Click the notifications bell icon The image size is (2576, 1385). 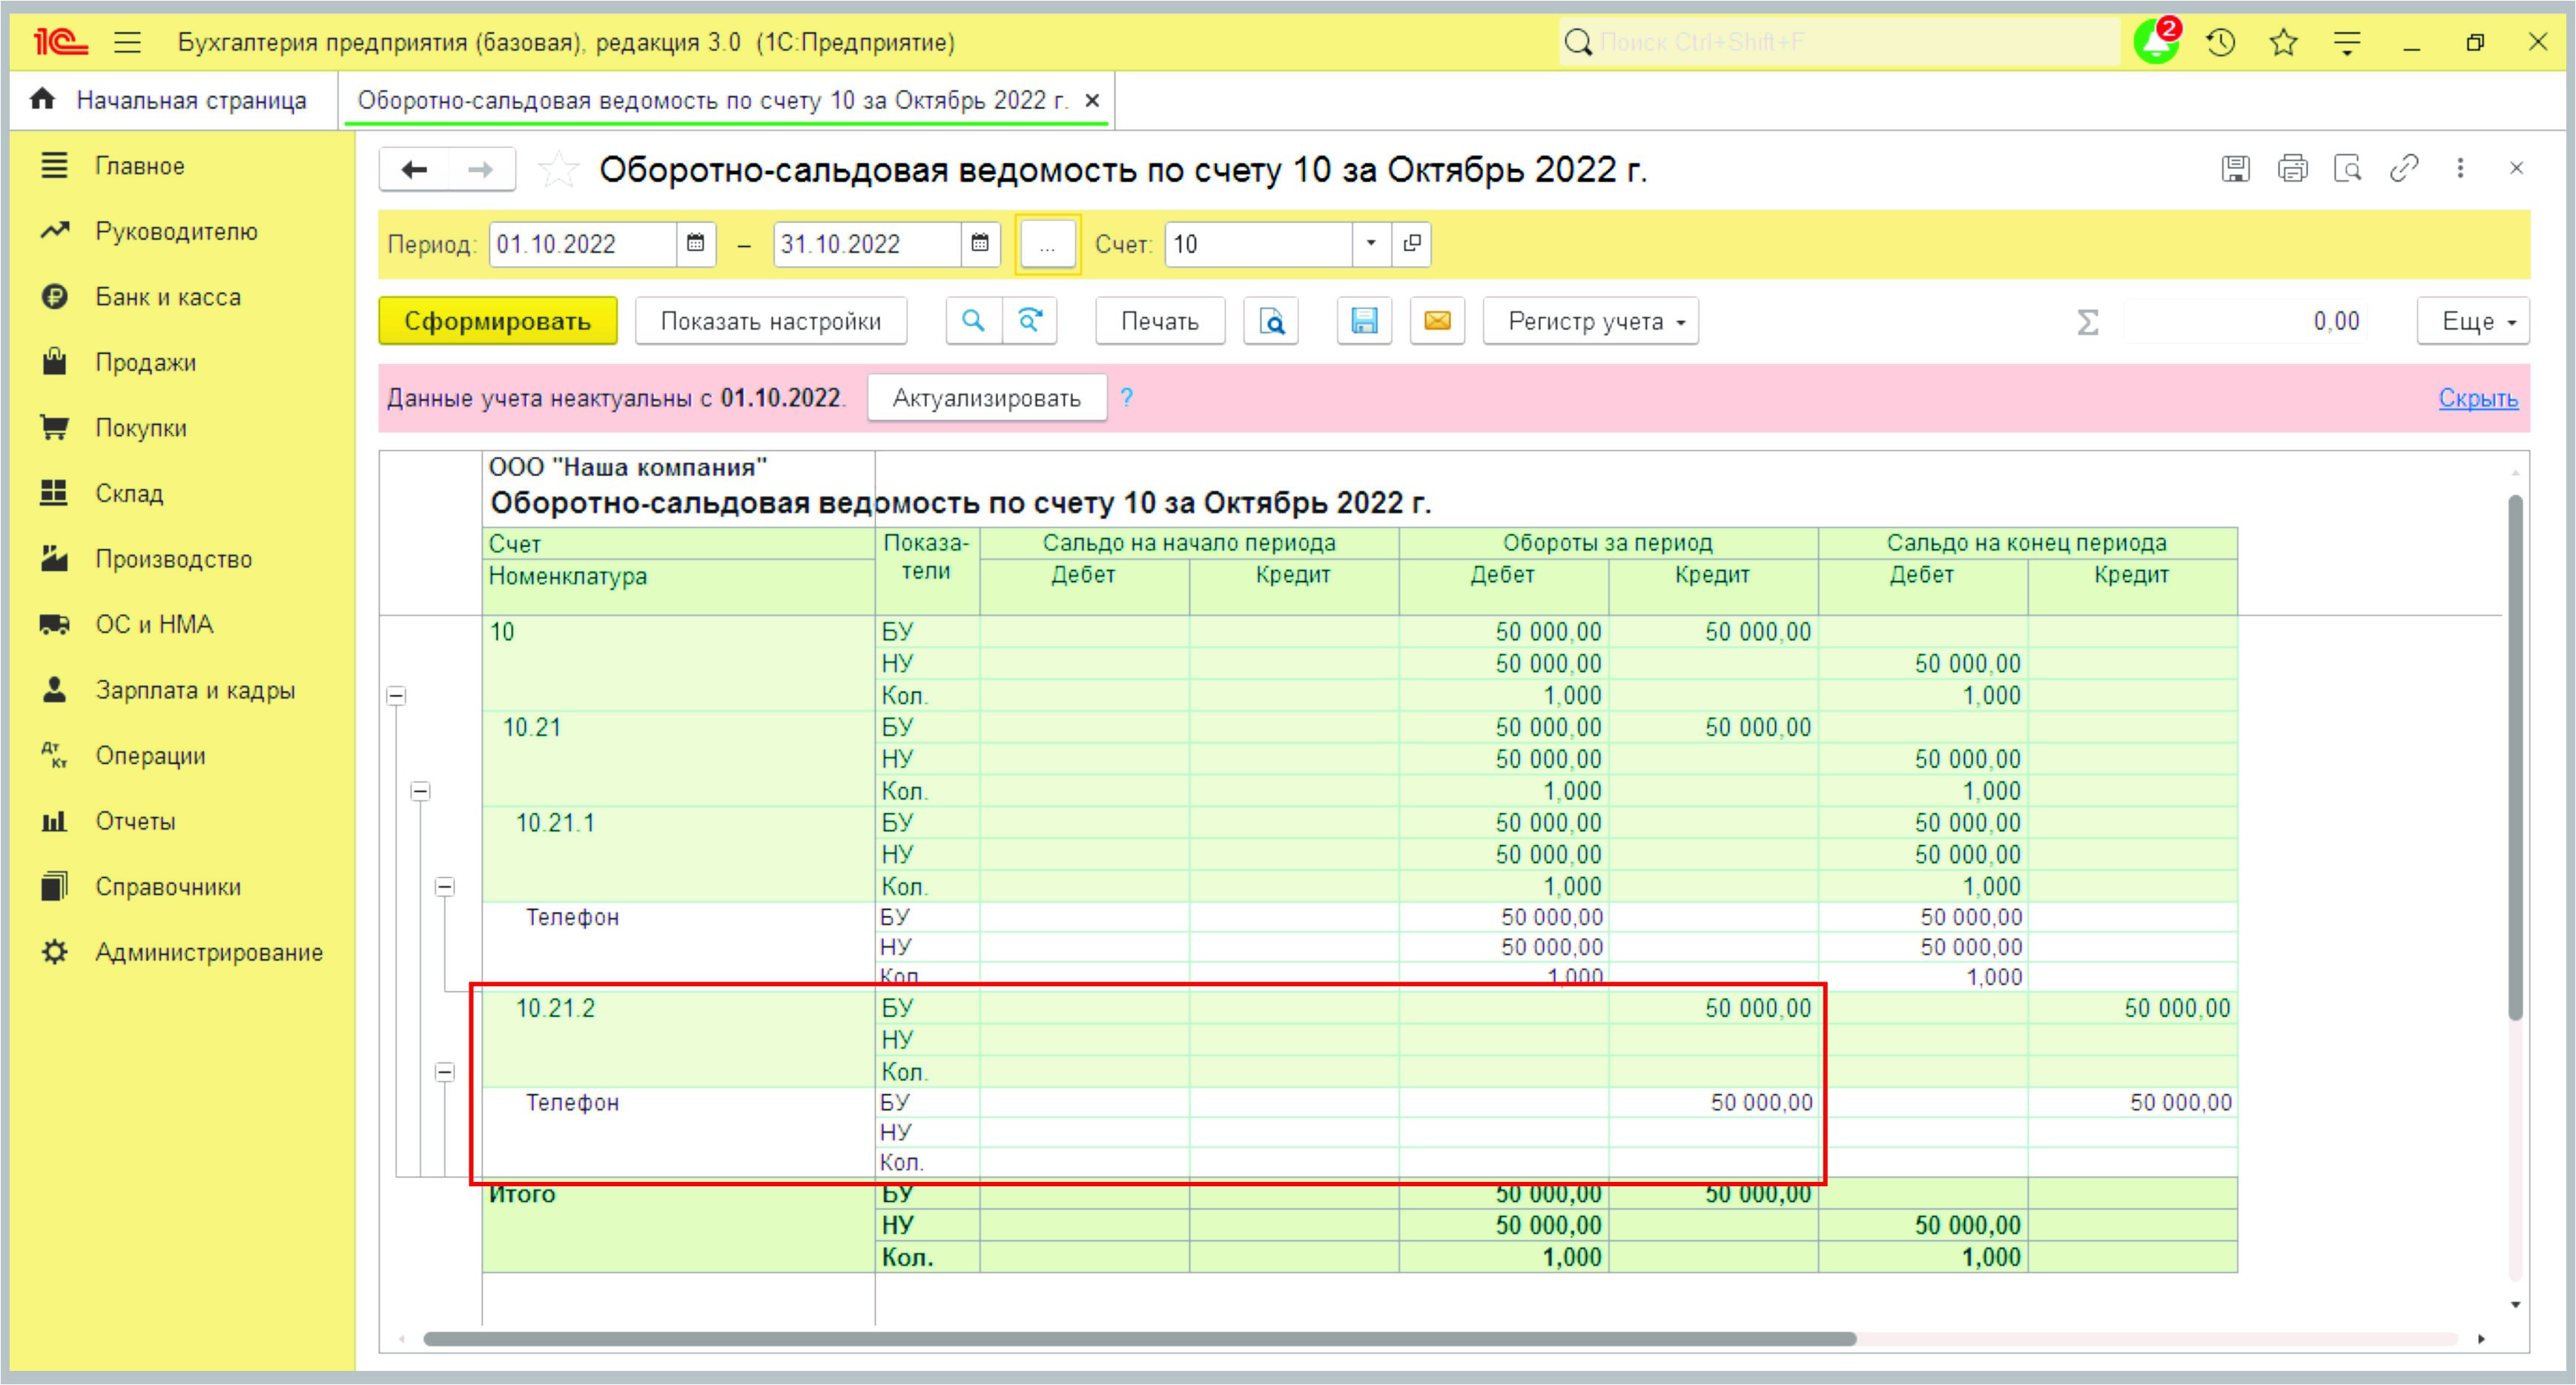[x=2156, y=42]
